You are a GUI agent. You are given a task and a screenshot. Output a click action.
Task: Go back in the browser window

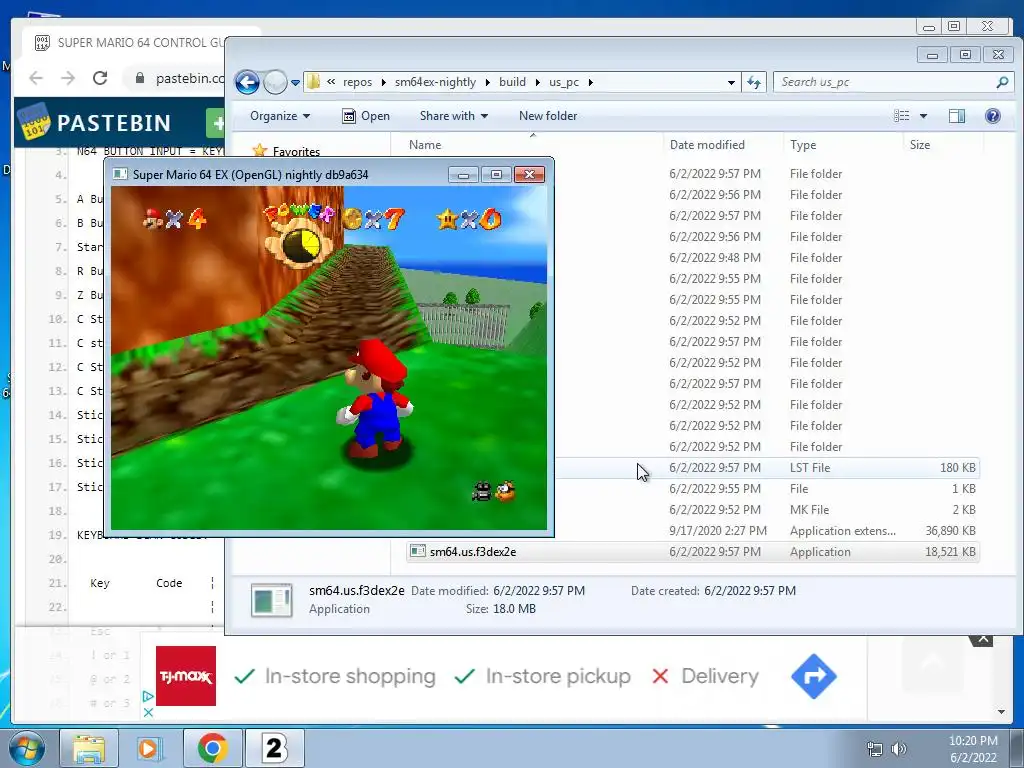click(x=36, y=78)
